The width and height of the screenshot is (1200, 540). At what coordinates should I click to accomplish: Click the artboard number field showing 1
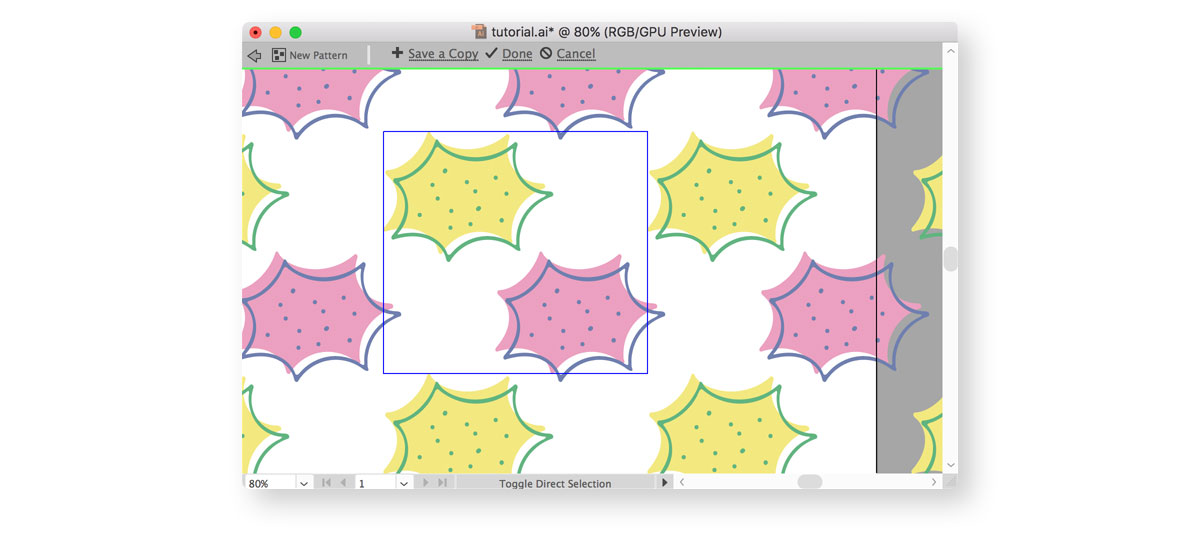point(376,483)
